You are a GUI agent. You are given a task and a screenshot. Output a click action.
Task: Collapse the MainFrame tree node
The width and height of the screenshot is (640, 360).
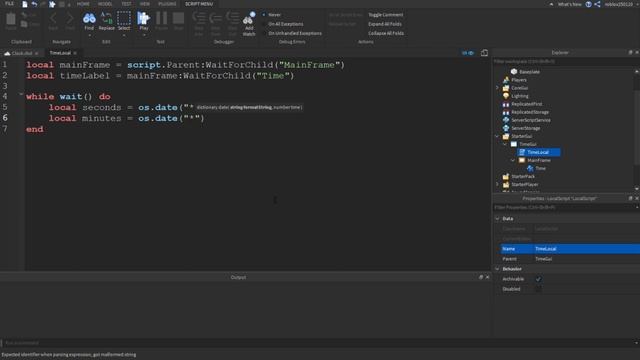(513, 160)
